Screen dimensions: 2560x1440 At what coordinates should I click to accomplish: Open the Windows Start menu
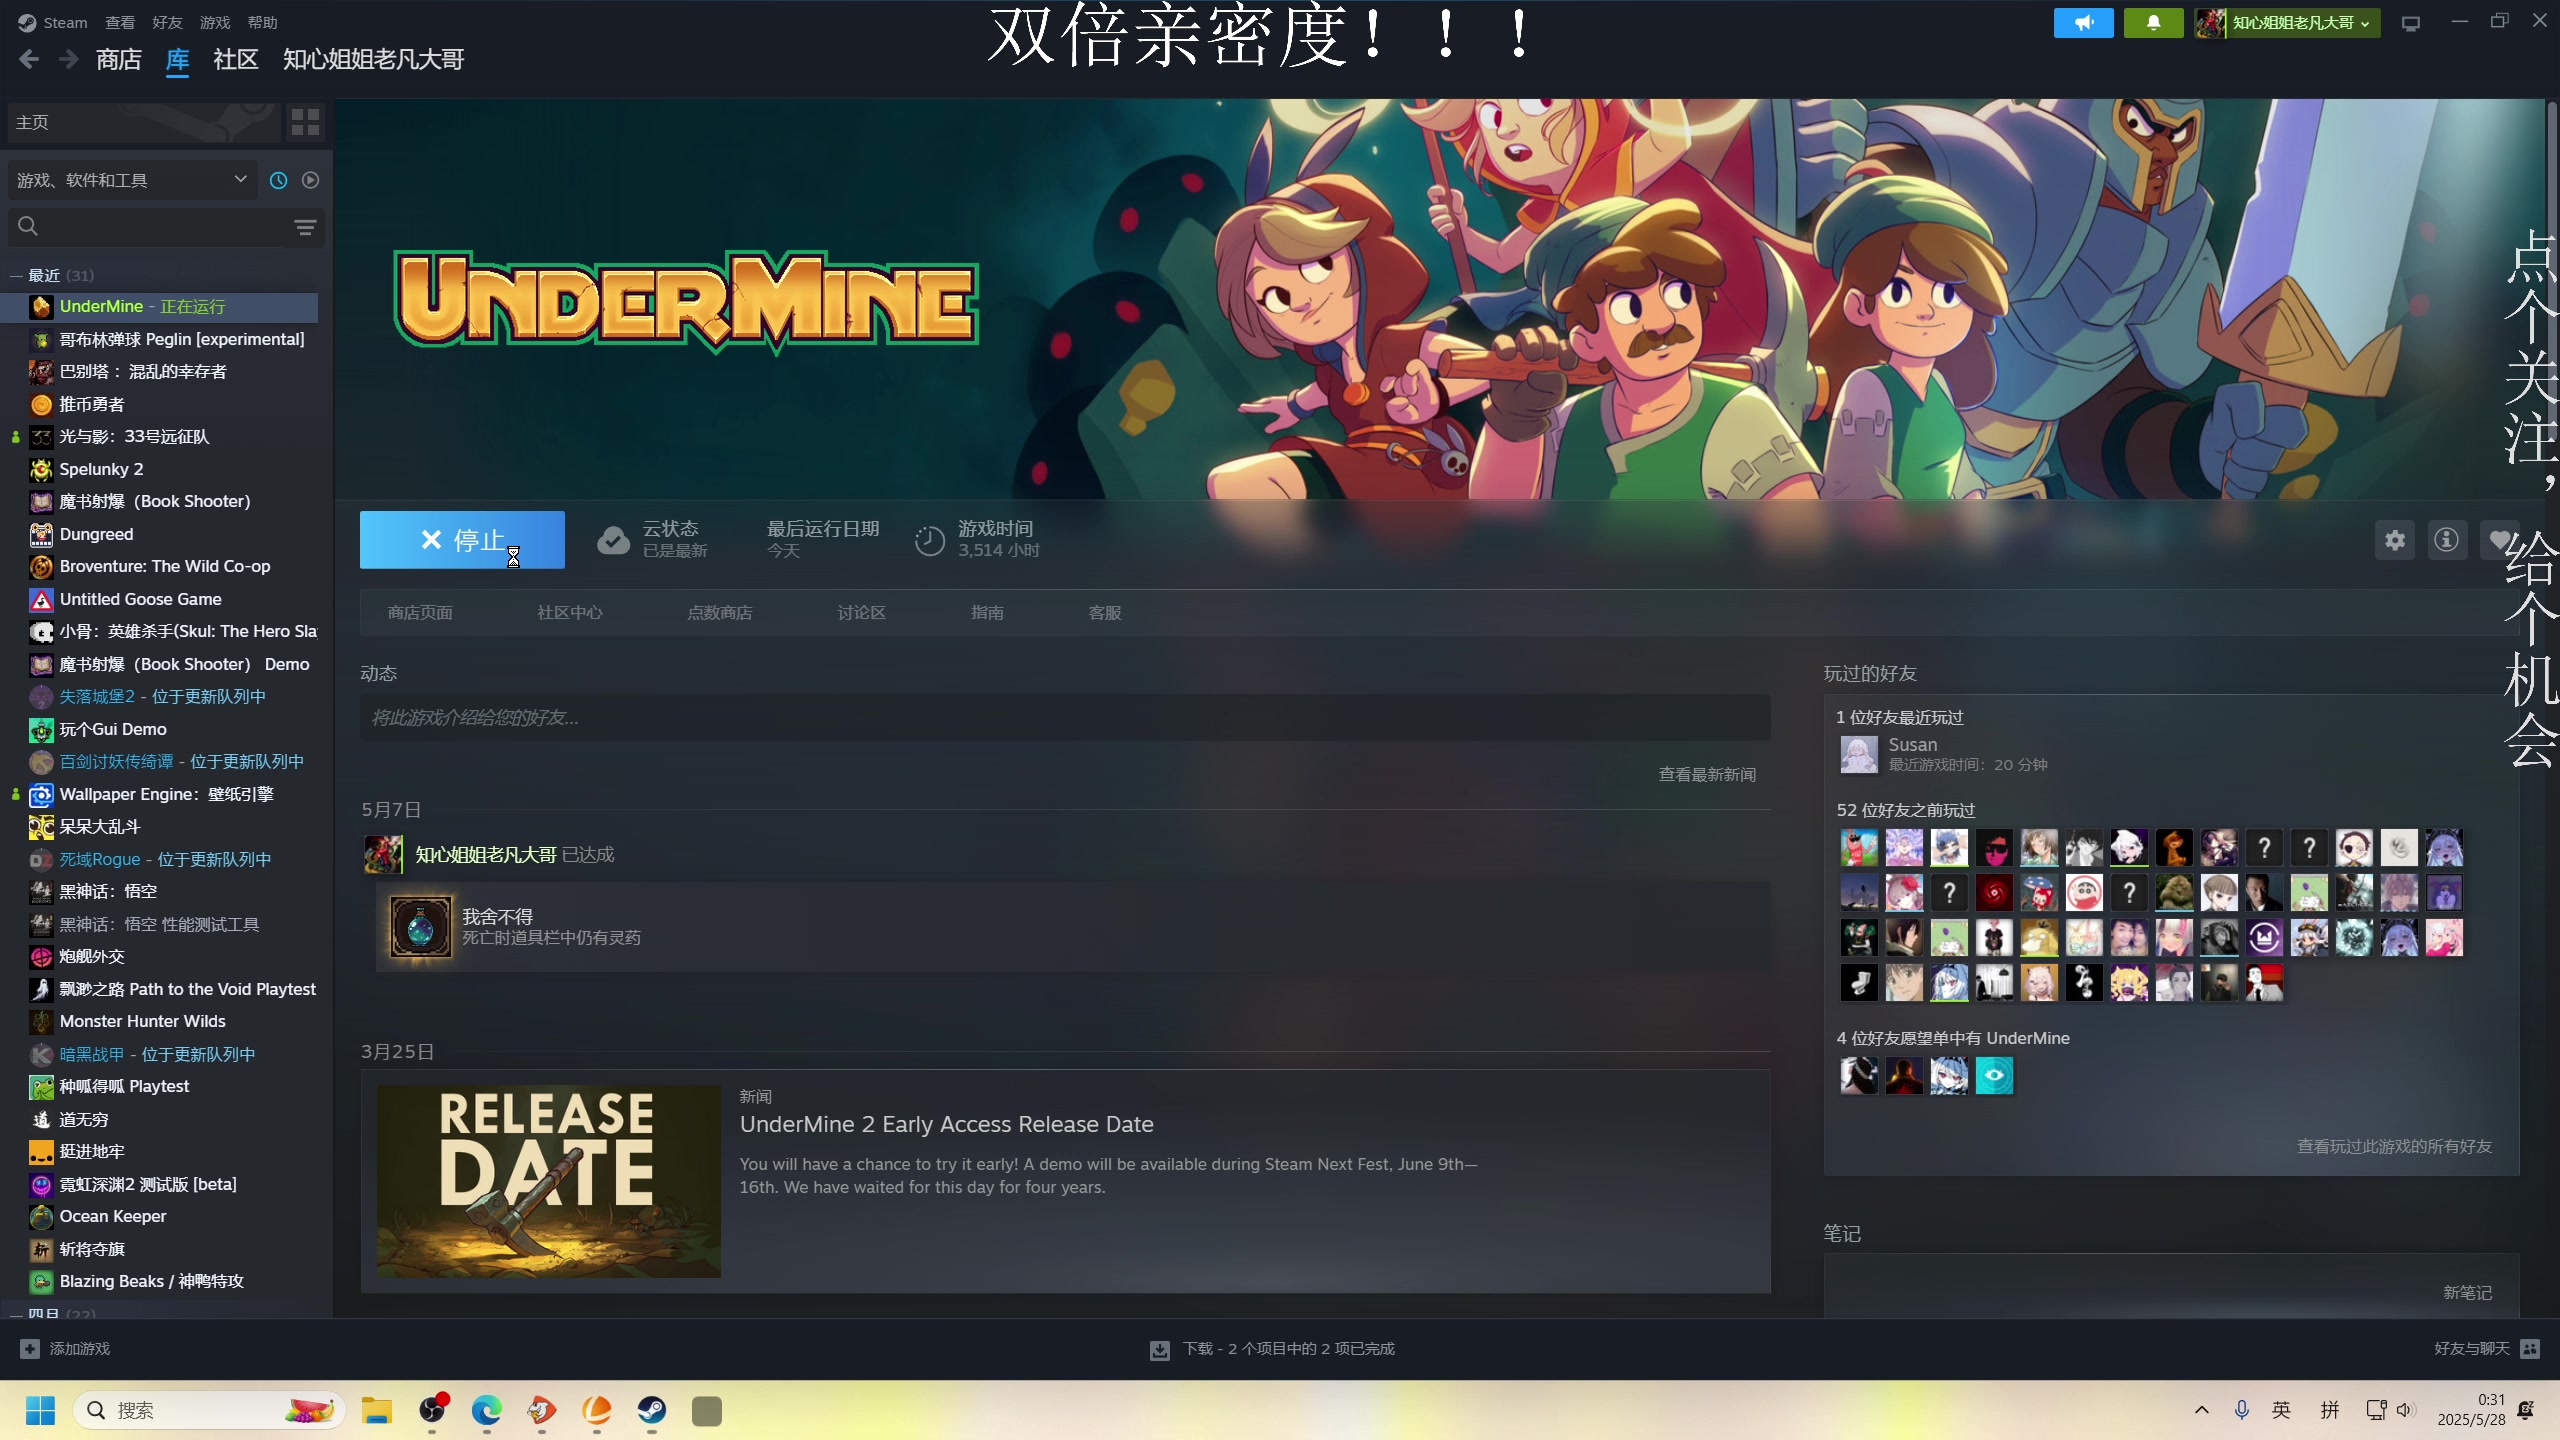pyautogui.click(x=41, y=1410)
